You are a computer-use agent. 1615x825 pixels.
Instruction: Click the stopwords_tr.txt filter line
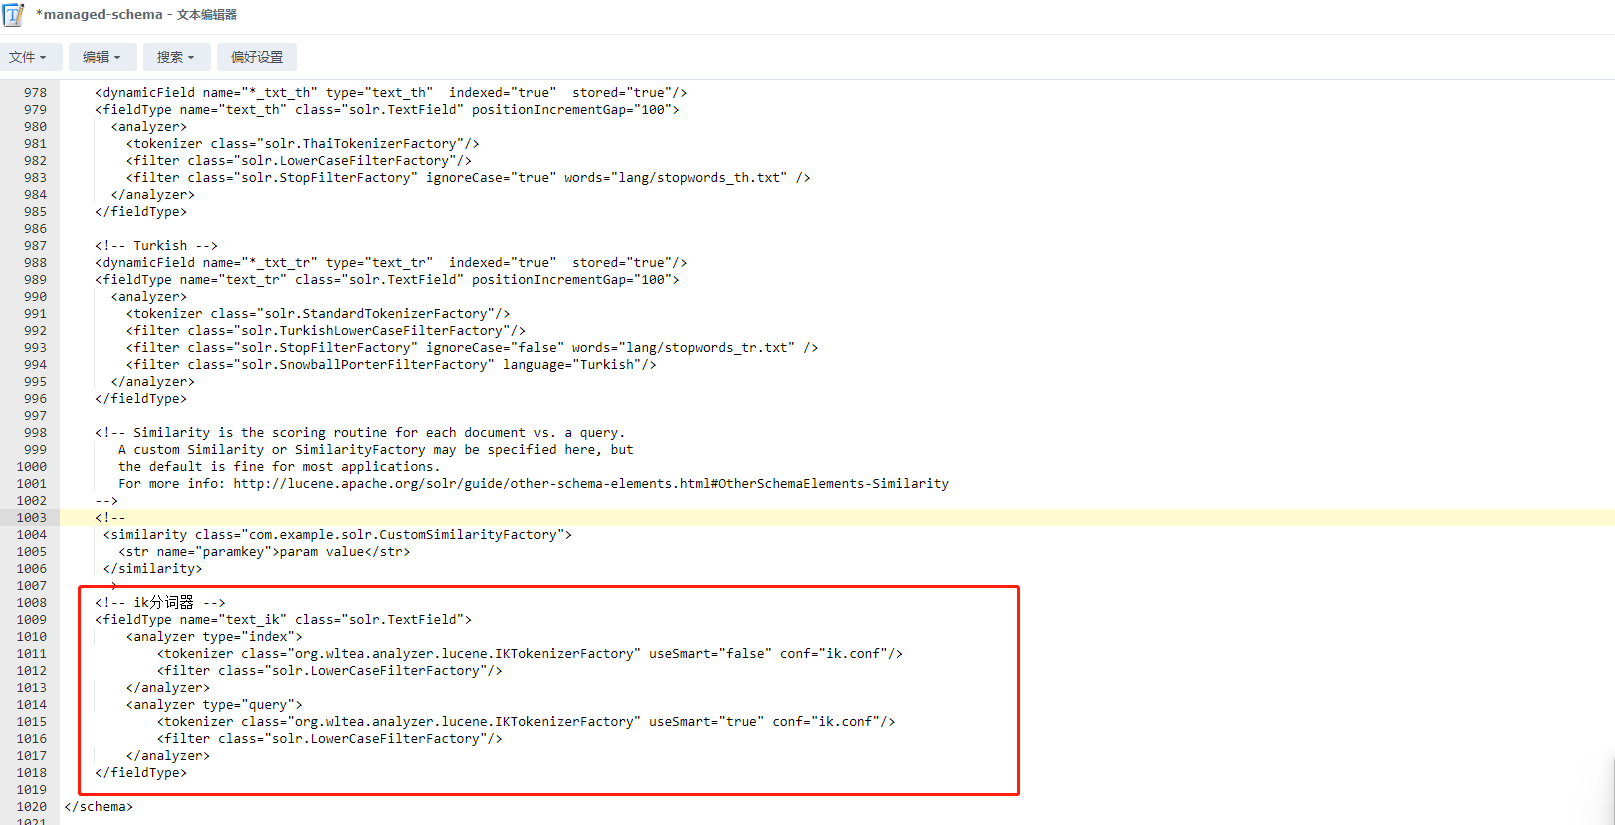pos(472,348)
